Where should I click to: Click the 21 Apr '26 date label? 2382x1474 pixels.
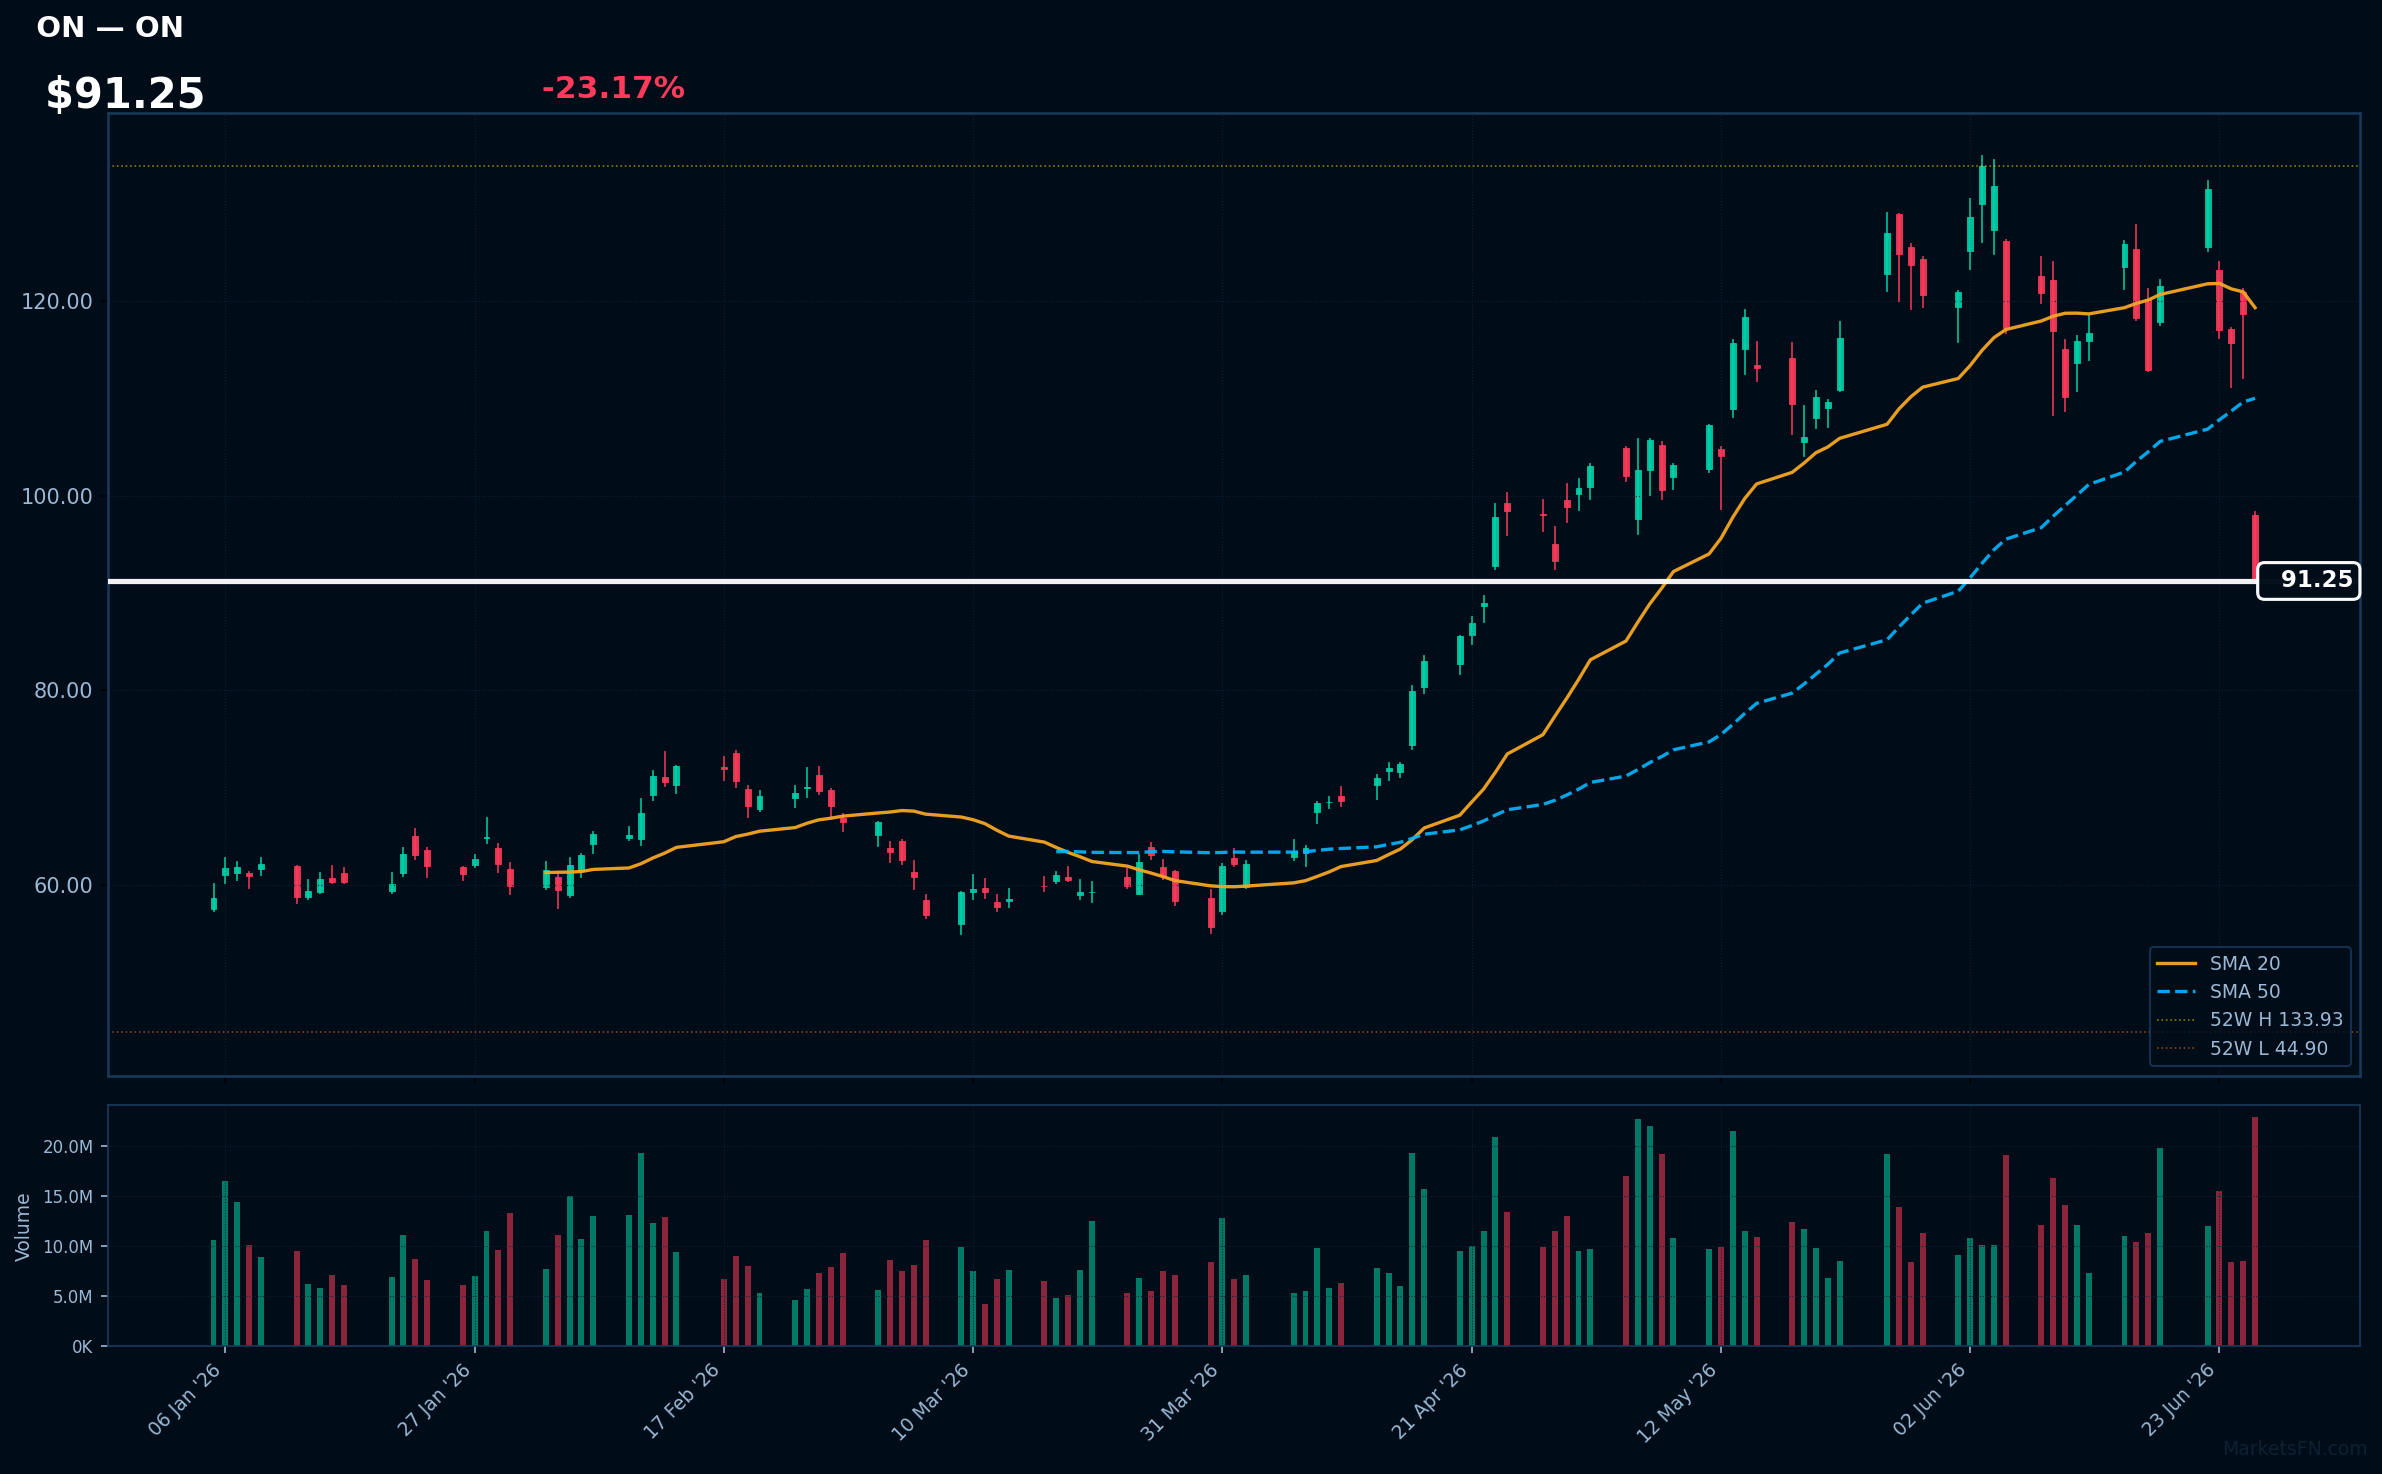1431,1400
